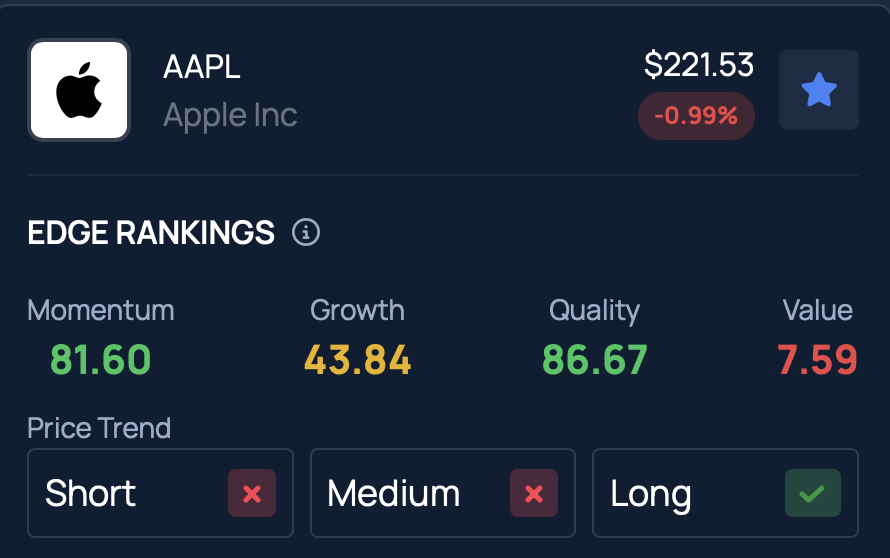Click the Quality score 86.67
Screen dimensions: 890x558
594,359
